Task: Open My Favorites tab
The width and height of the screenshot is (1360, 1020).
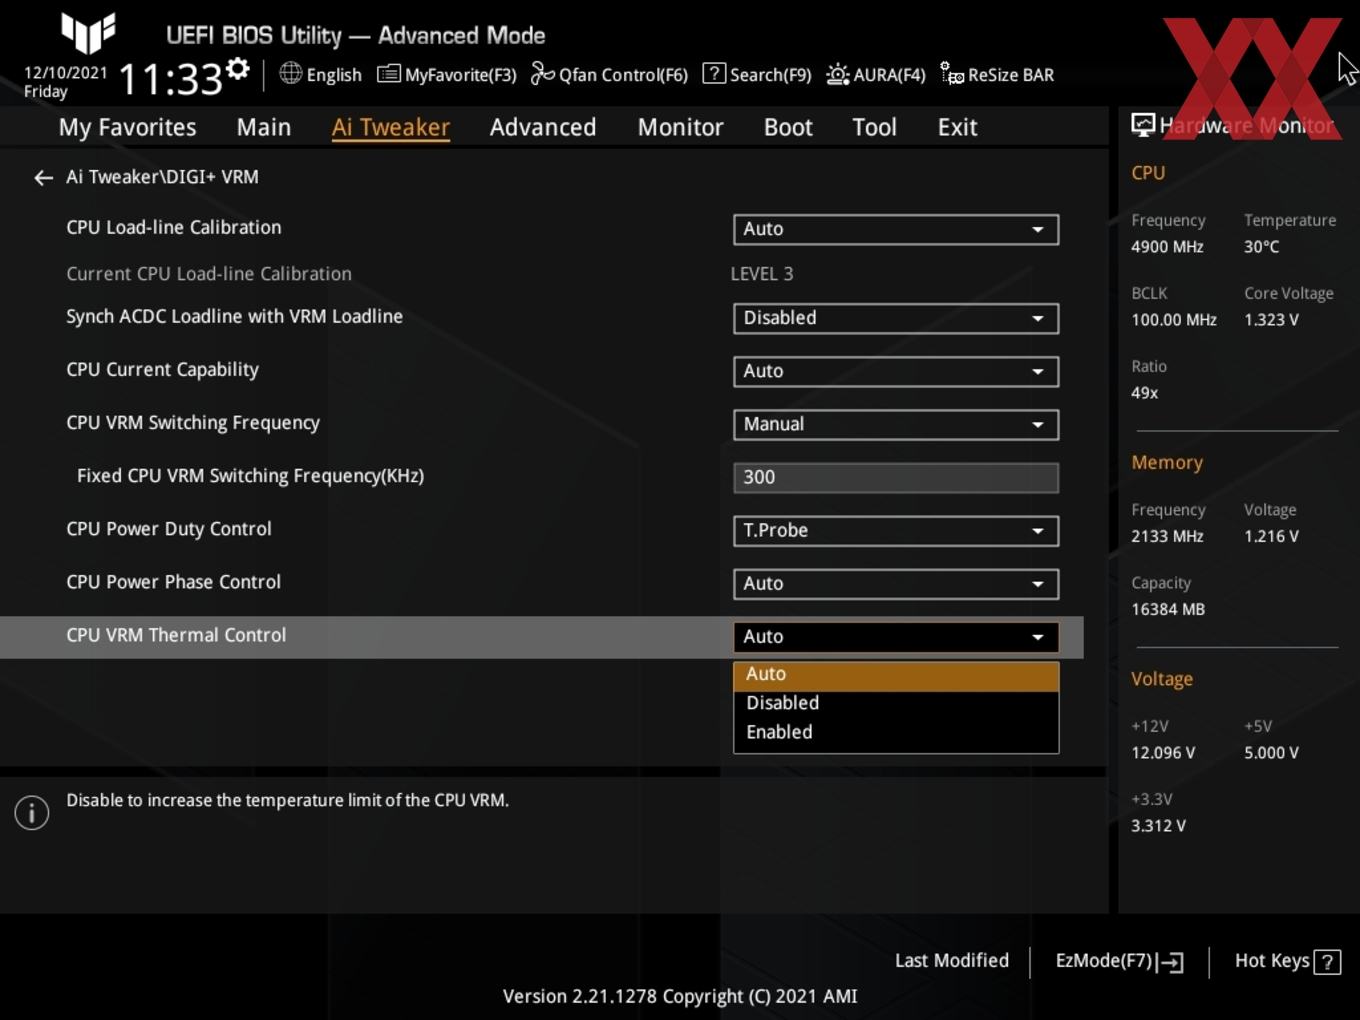Action: coord(127,127)
